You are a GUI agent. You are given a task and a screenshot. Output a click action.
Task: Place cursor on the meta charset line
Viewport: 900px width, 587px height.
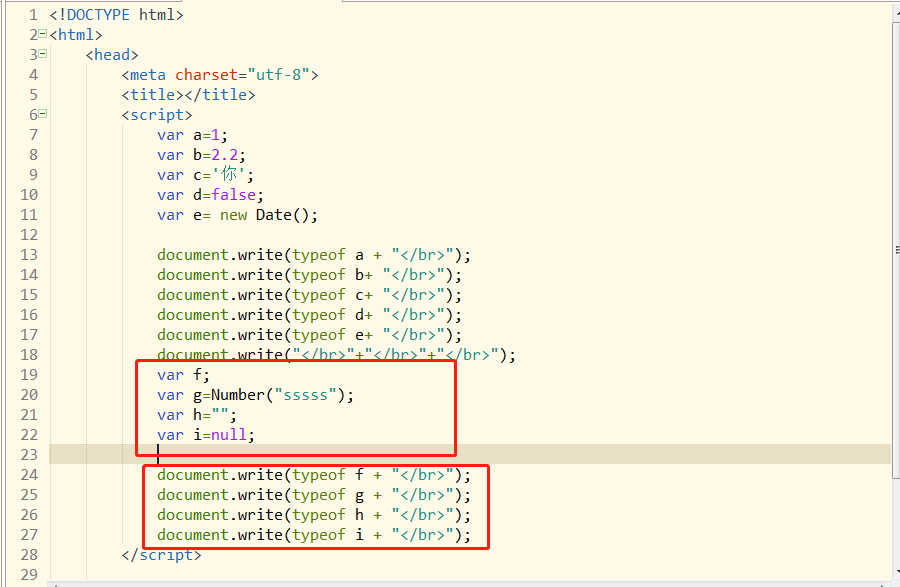tap(220, 75)
